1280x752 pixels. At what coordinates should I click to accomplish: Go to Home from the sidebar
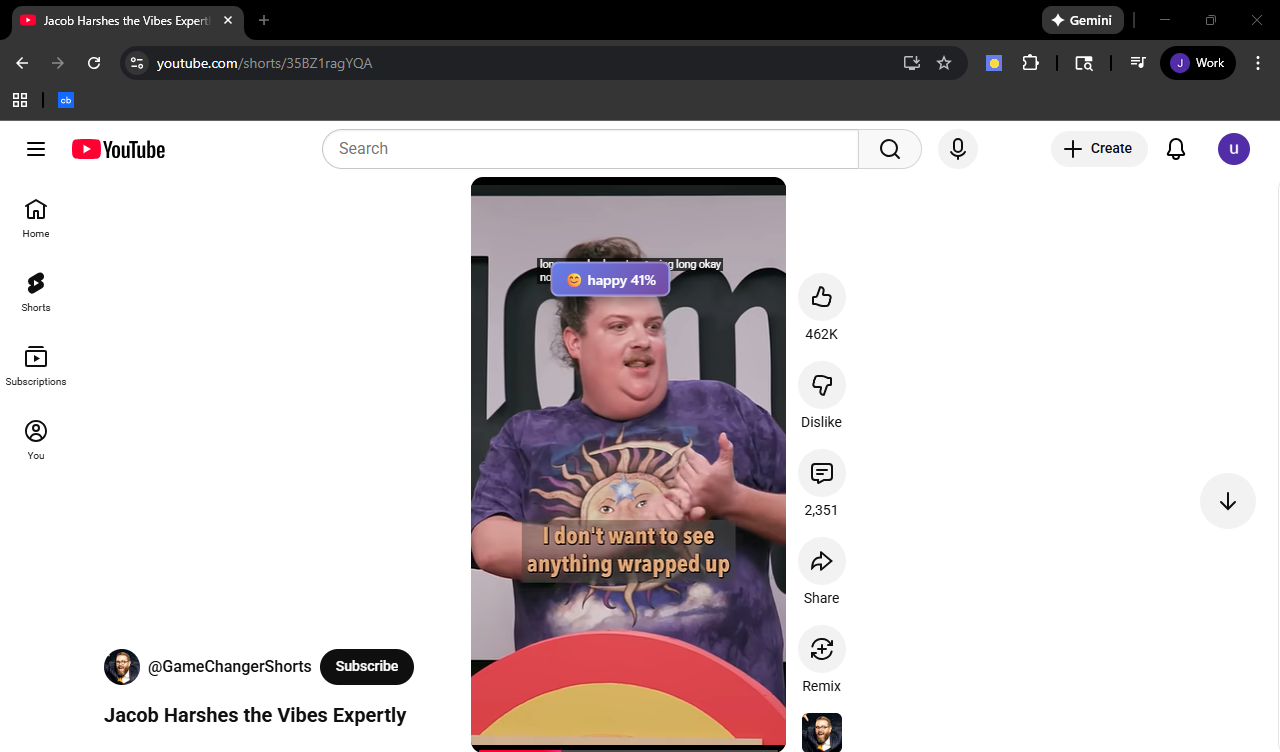click(35, 216)
